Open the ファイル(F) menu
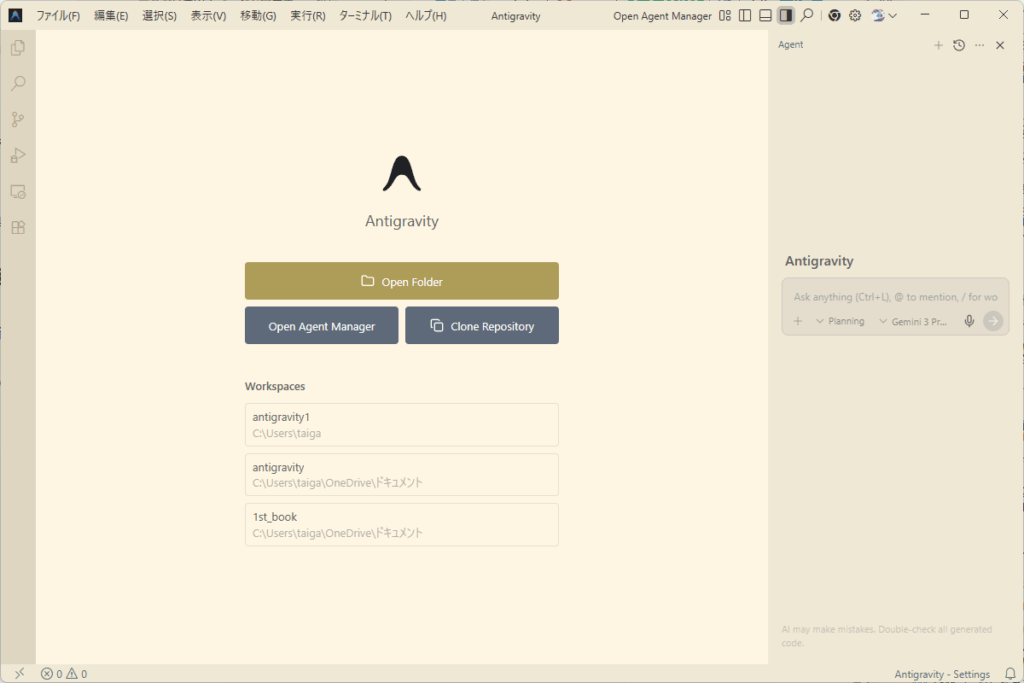Screen dimensions: 1024x683 point(58,16)
